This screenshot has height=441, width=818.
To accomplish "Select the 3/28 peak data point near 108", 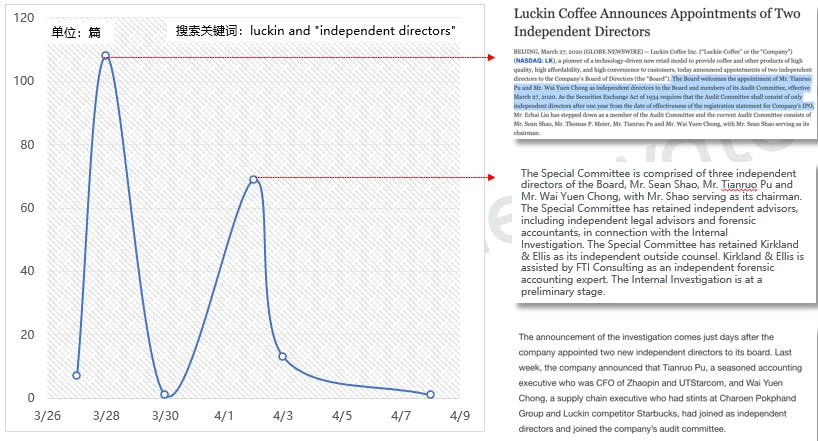I will (105, 55).
